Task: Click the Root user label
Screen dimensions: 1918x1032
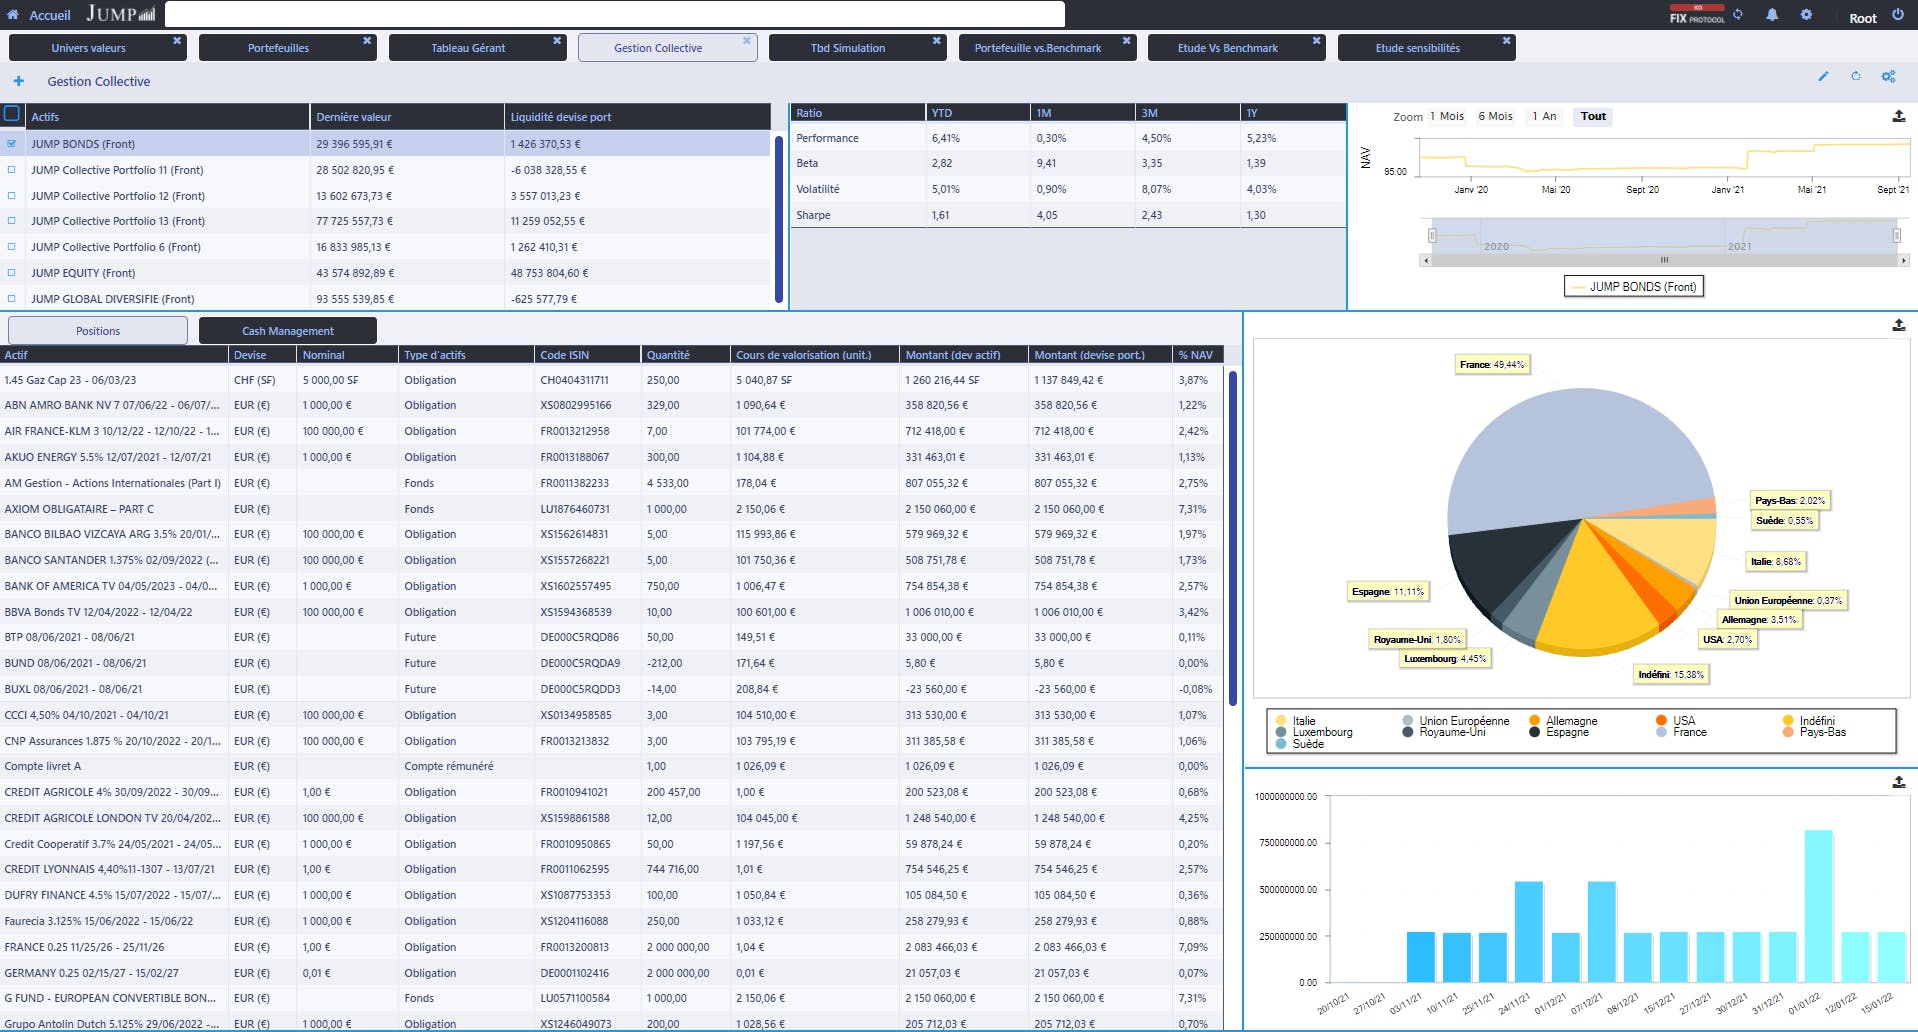Action: point(1863,18)
